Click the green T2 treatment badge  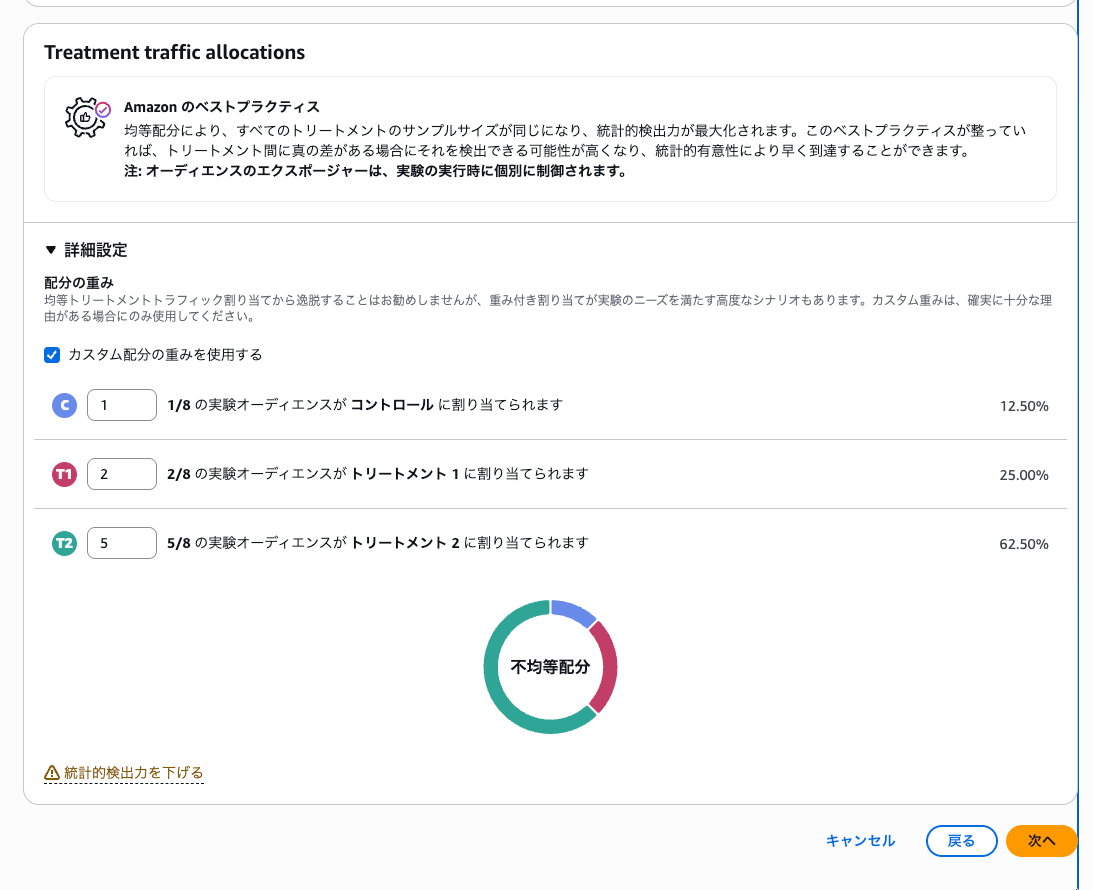64,544
